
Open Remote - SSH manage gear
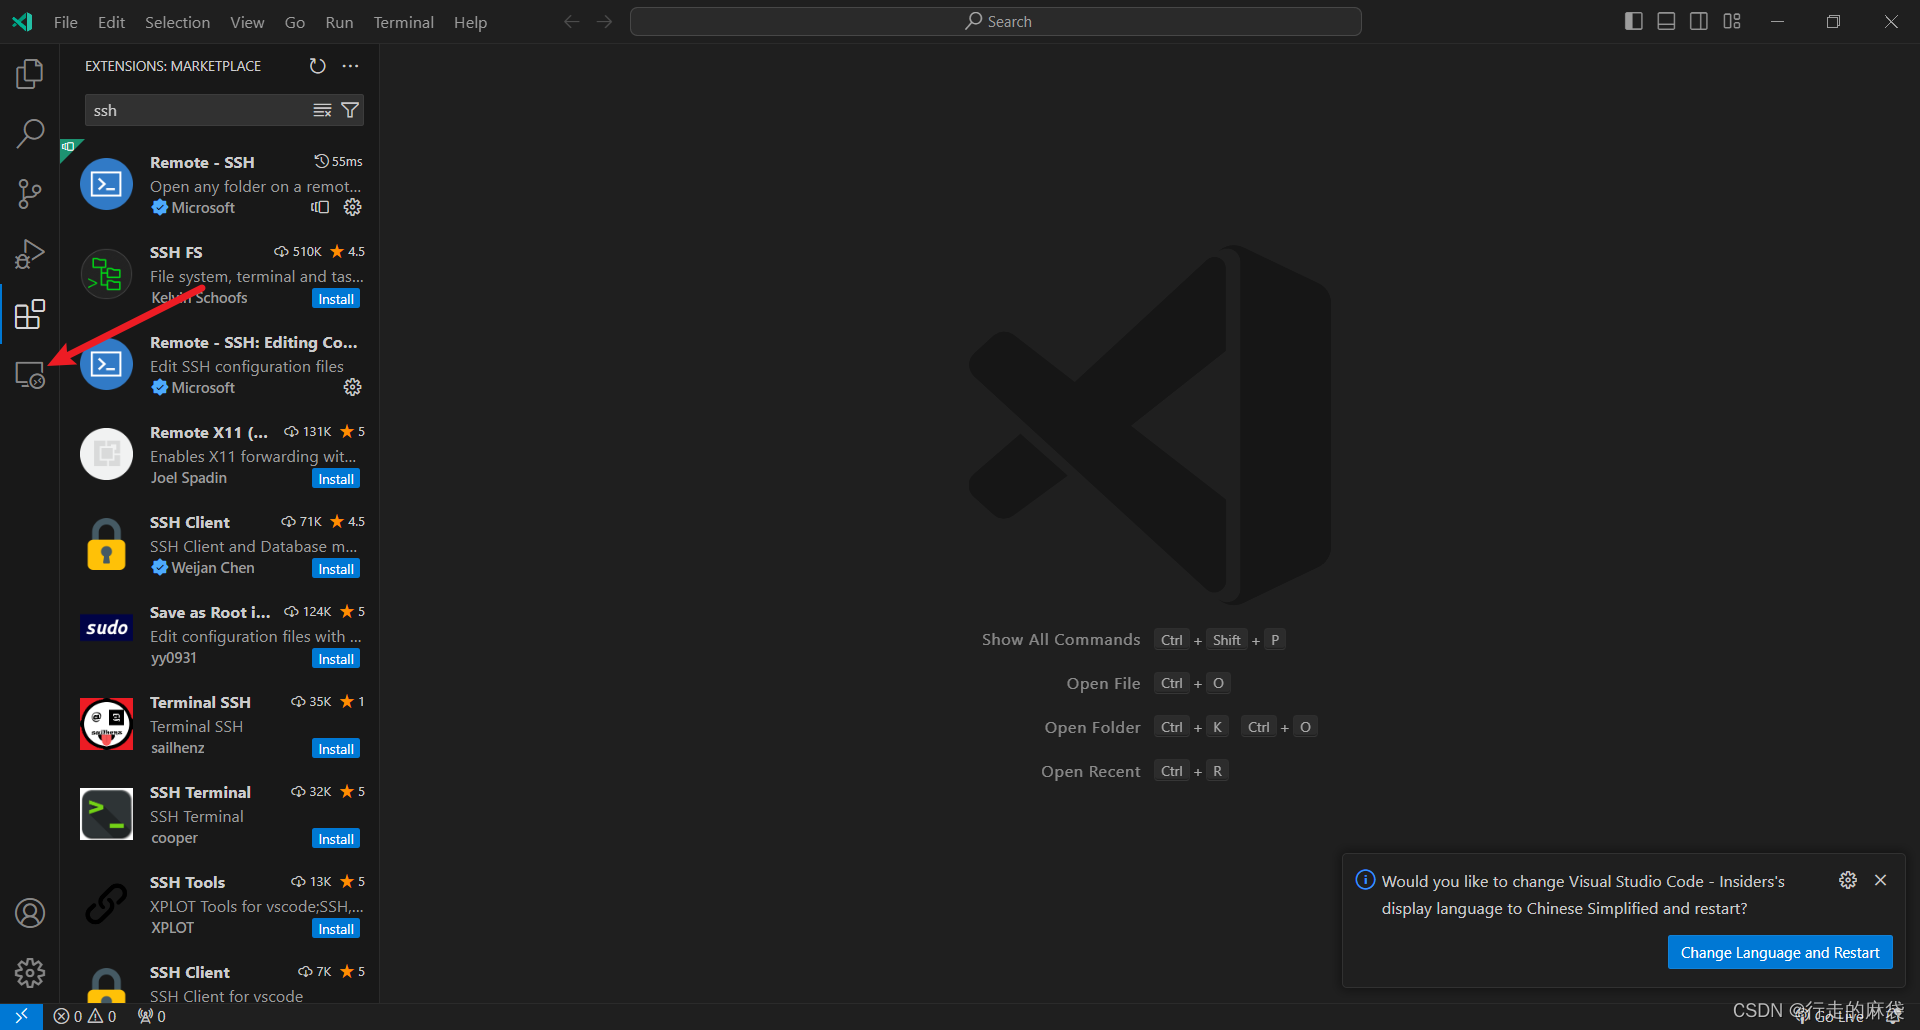pos(353,207)
